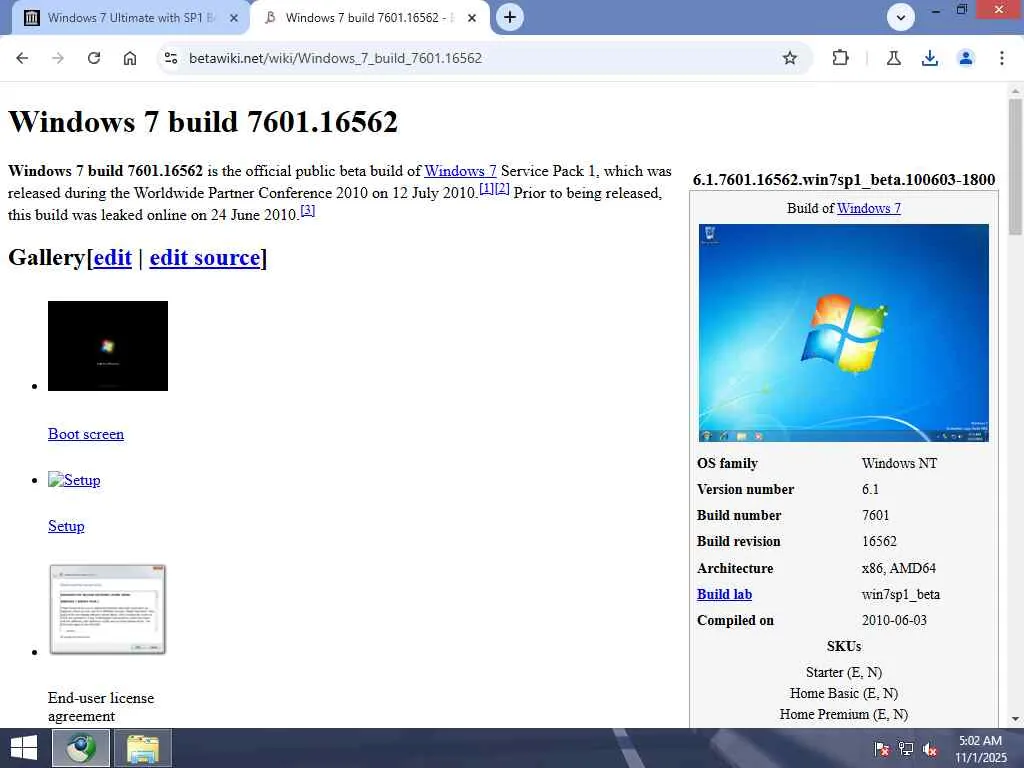This screenshot has height=768, width=1024.
Task: Click the browser icon on the taskbar
Action: 81,748
